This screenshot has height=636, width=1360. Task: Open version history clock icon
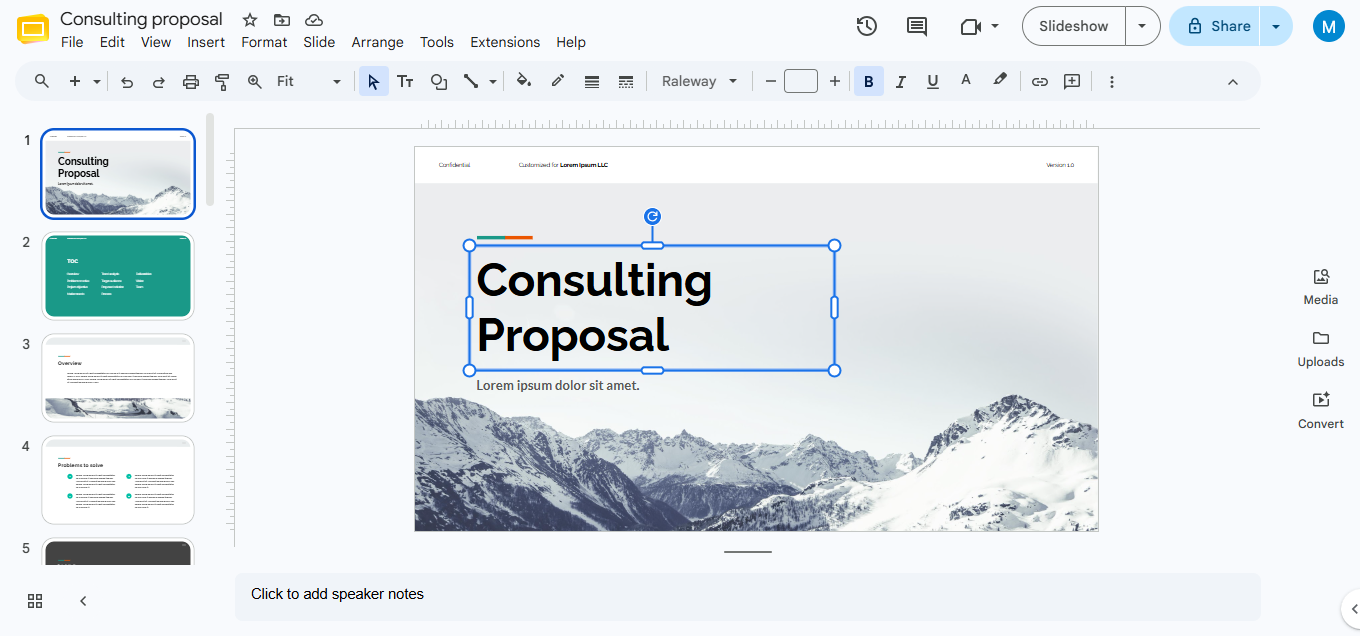click(867, 26)
